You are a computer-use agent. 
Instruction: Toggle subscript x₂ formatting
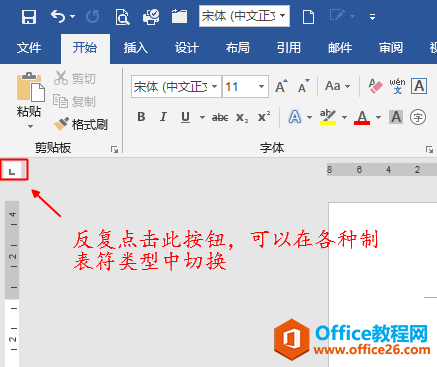[242, 117]
